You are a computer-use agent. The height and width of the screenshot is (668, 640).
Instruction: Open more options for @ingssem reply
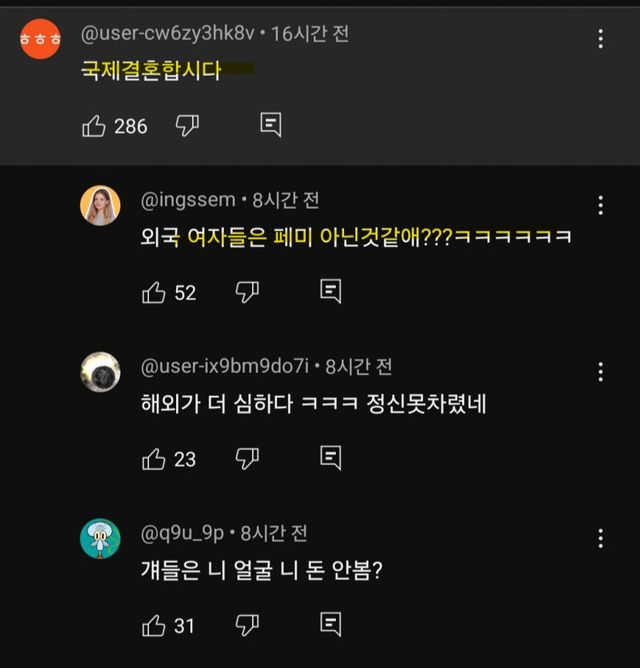point(600,206)
